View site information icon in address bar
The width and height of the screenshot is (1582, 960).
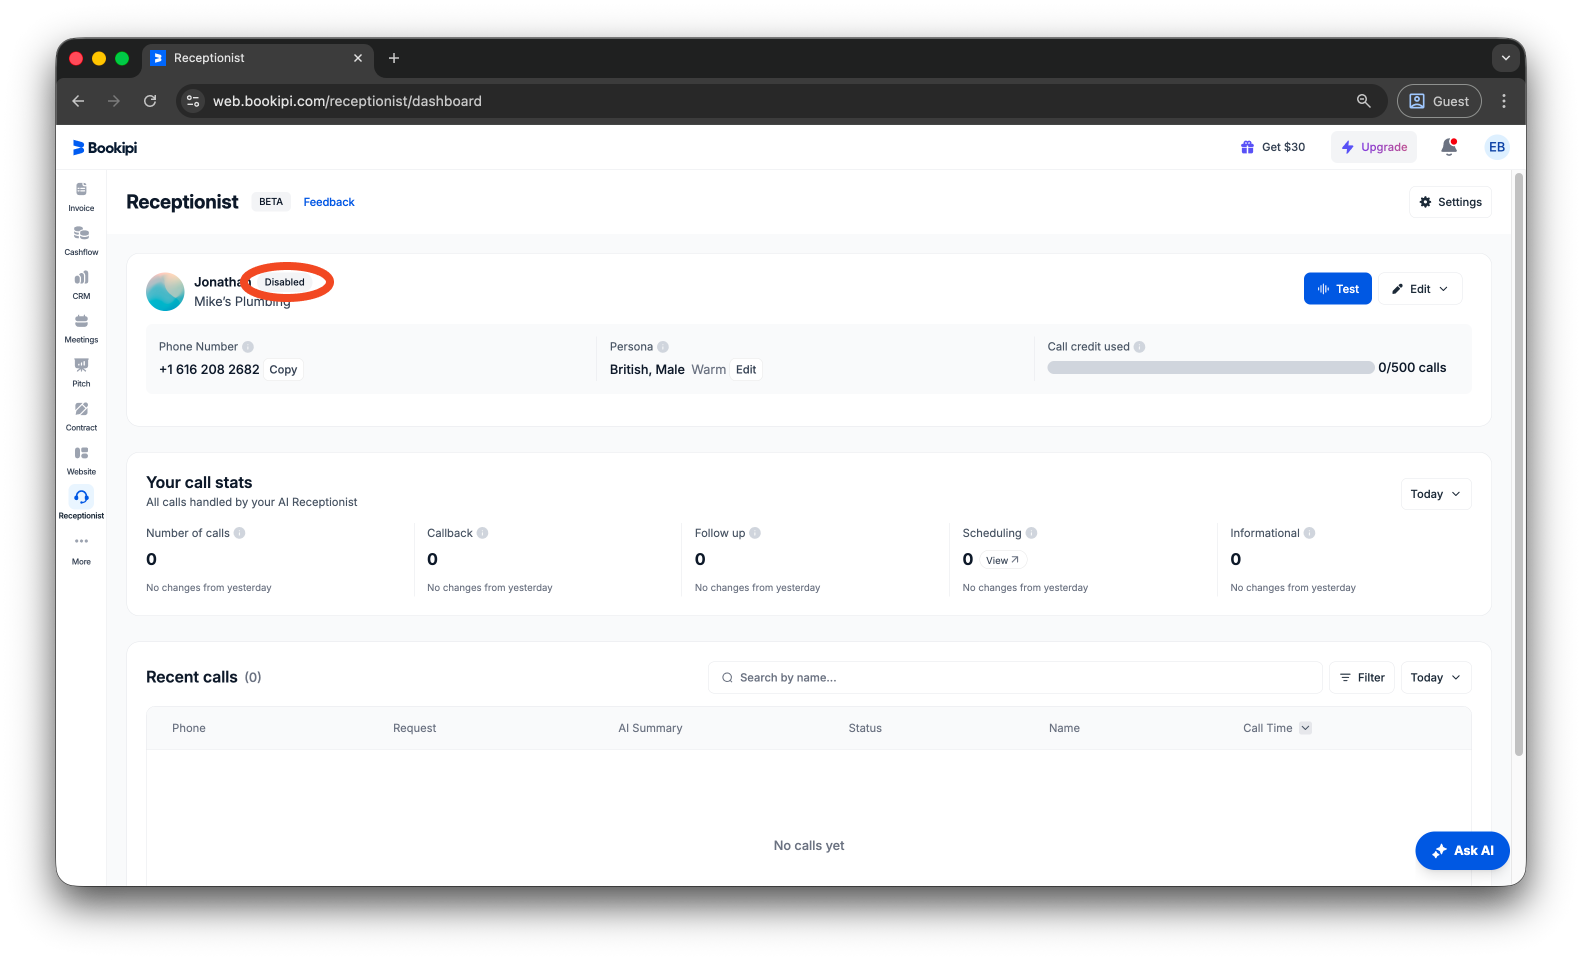click(193, 101)
